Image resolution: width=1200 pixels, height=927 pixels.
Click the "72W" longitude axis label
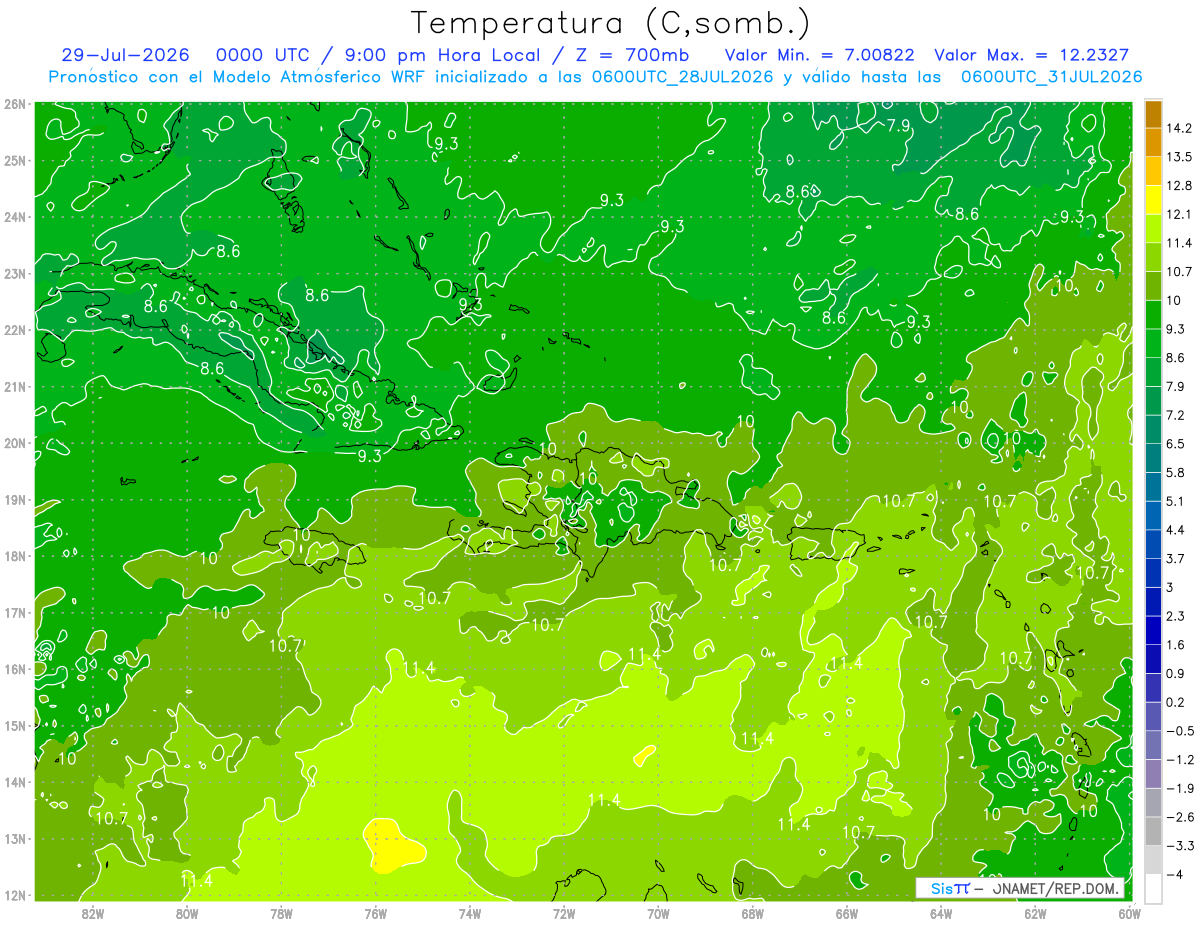pyautogui.click(x=564, y=913)
